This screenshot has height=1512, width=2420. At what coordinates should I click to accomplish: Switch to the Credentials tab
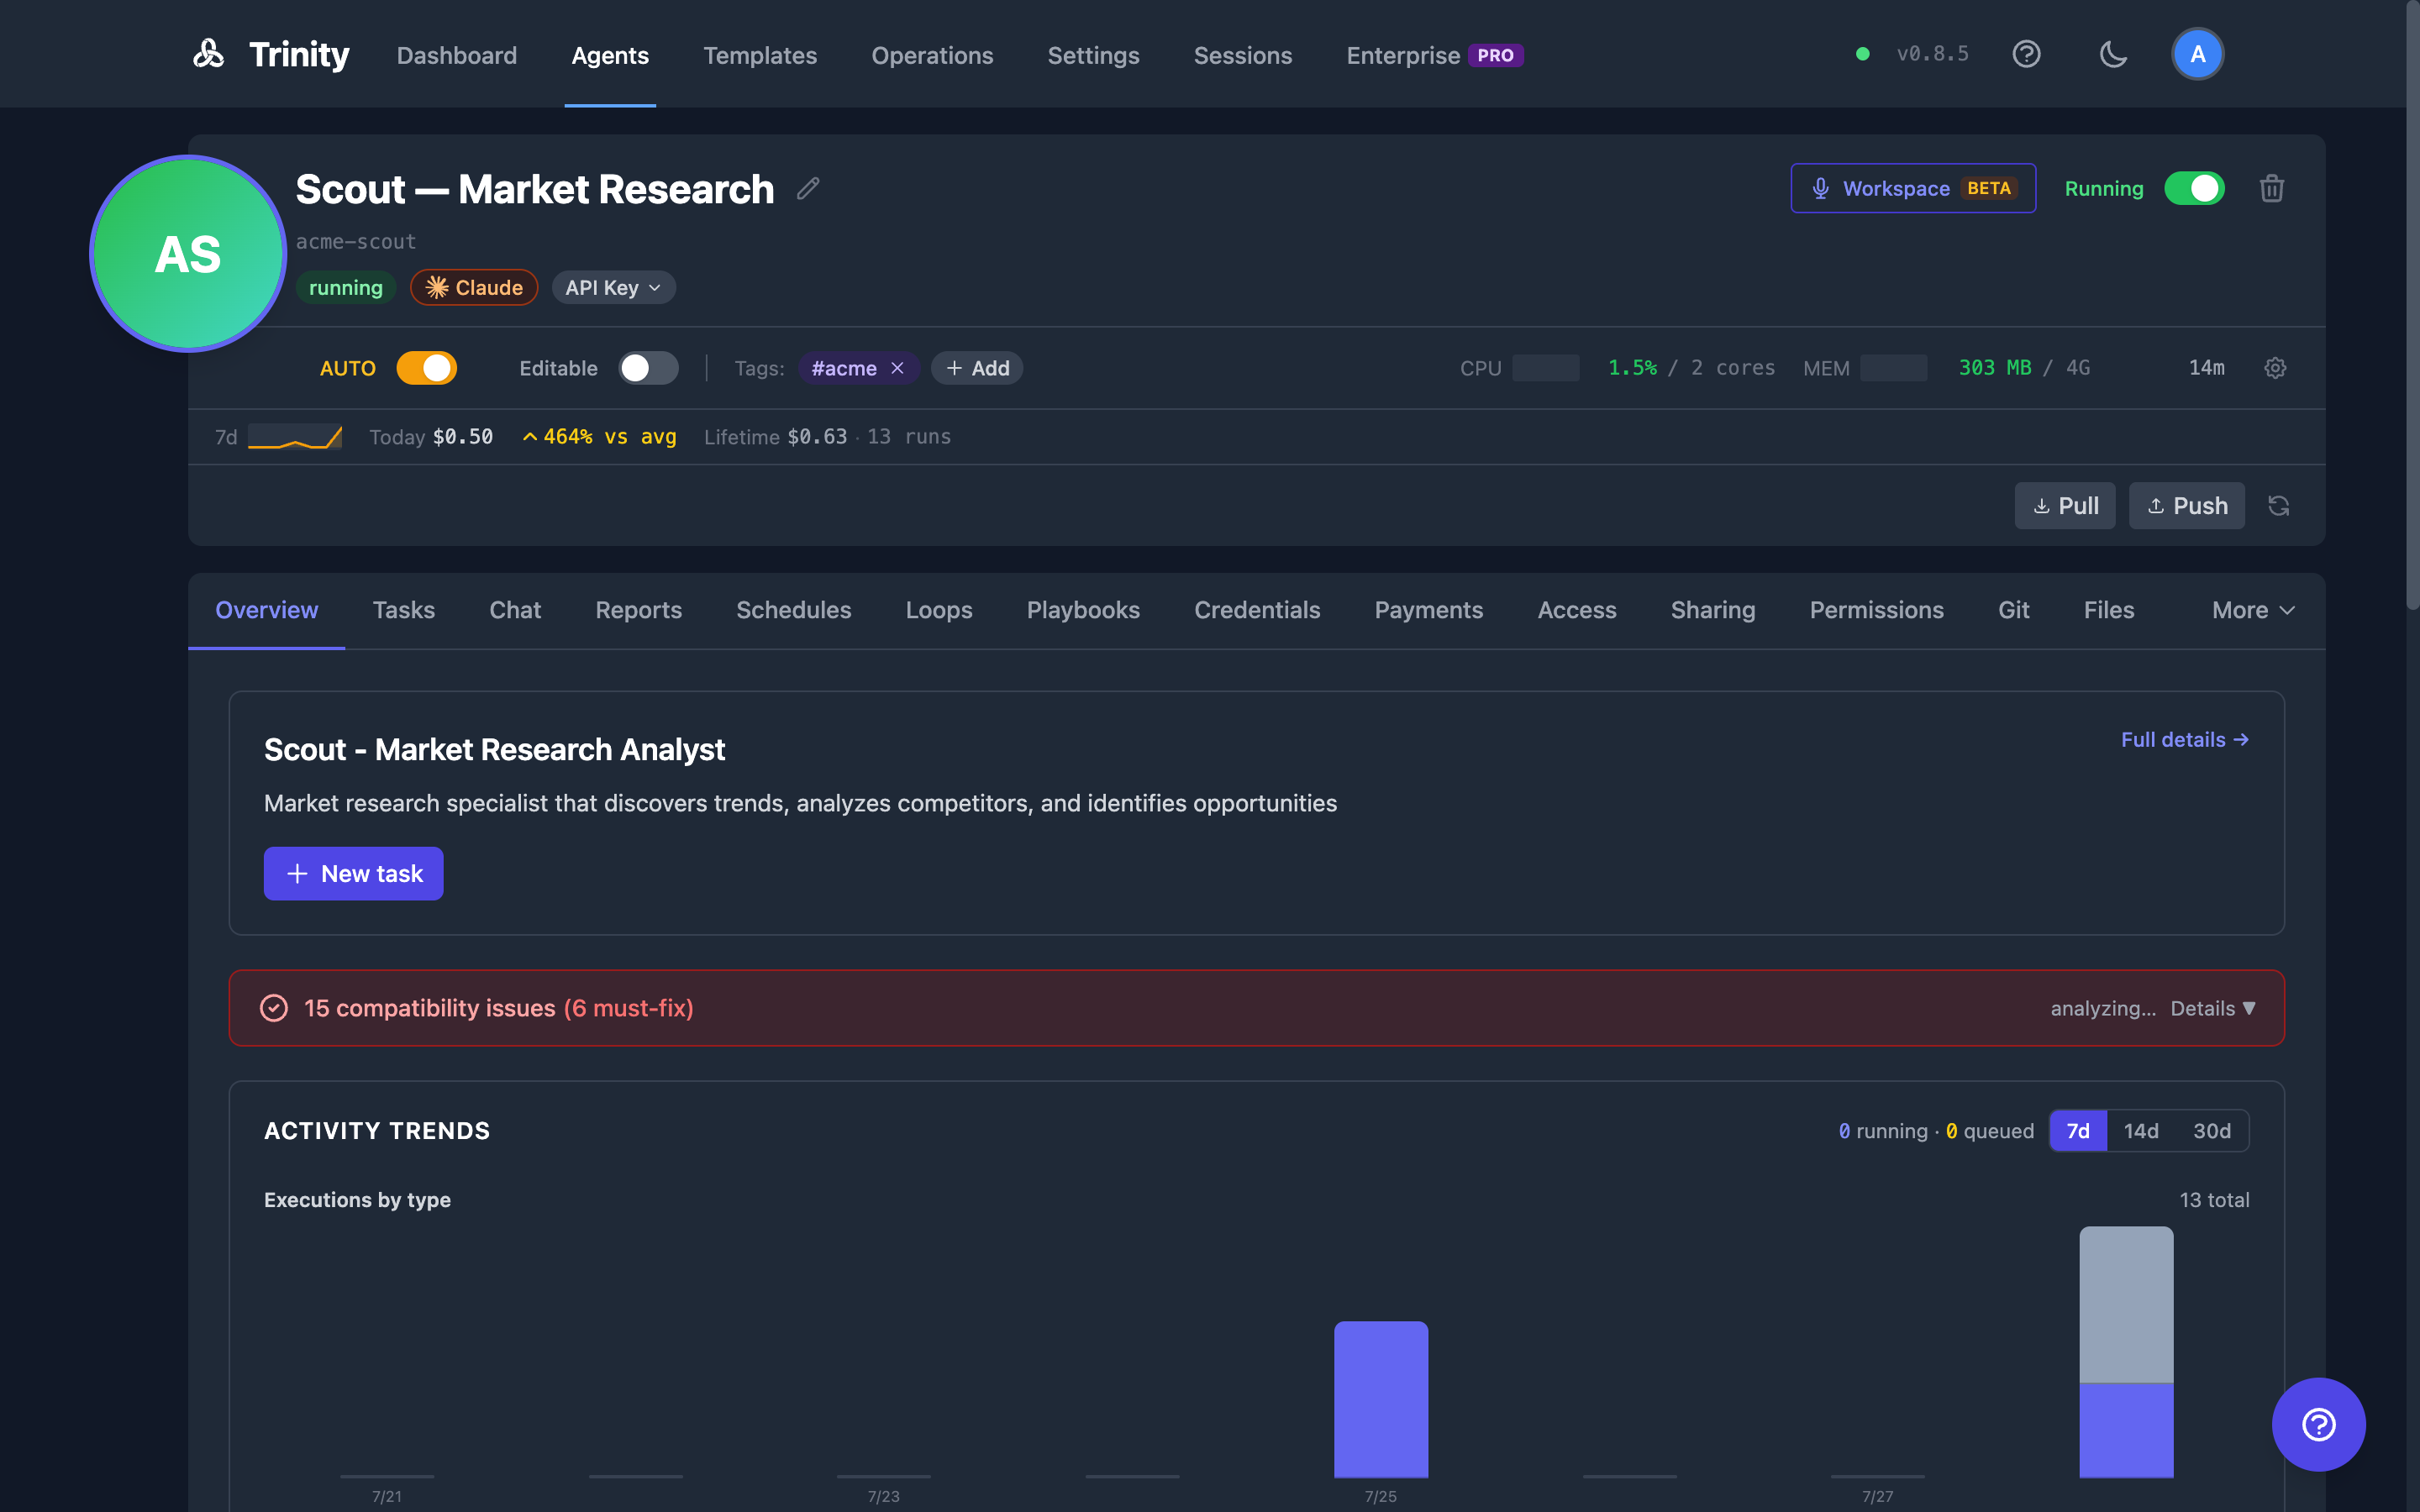1257,610
